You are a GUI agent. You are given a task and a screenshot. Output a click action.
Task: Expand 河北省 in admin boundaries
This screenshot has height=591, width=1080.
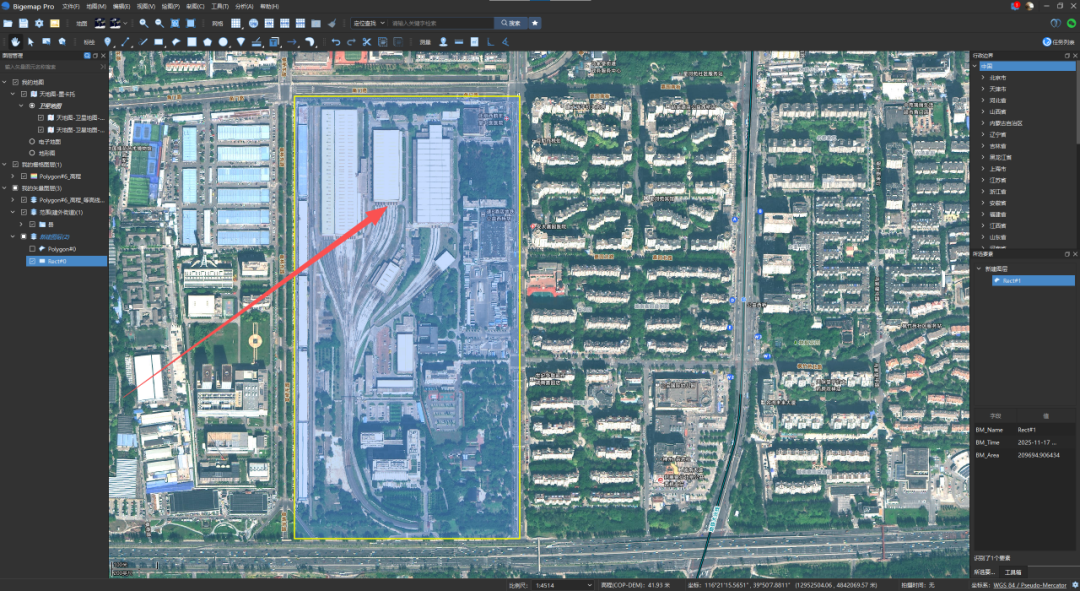click(983, 101)
